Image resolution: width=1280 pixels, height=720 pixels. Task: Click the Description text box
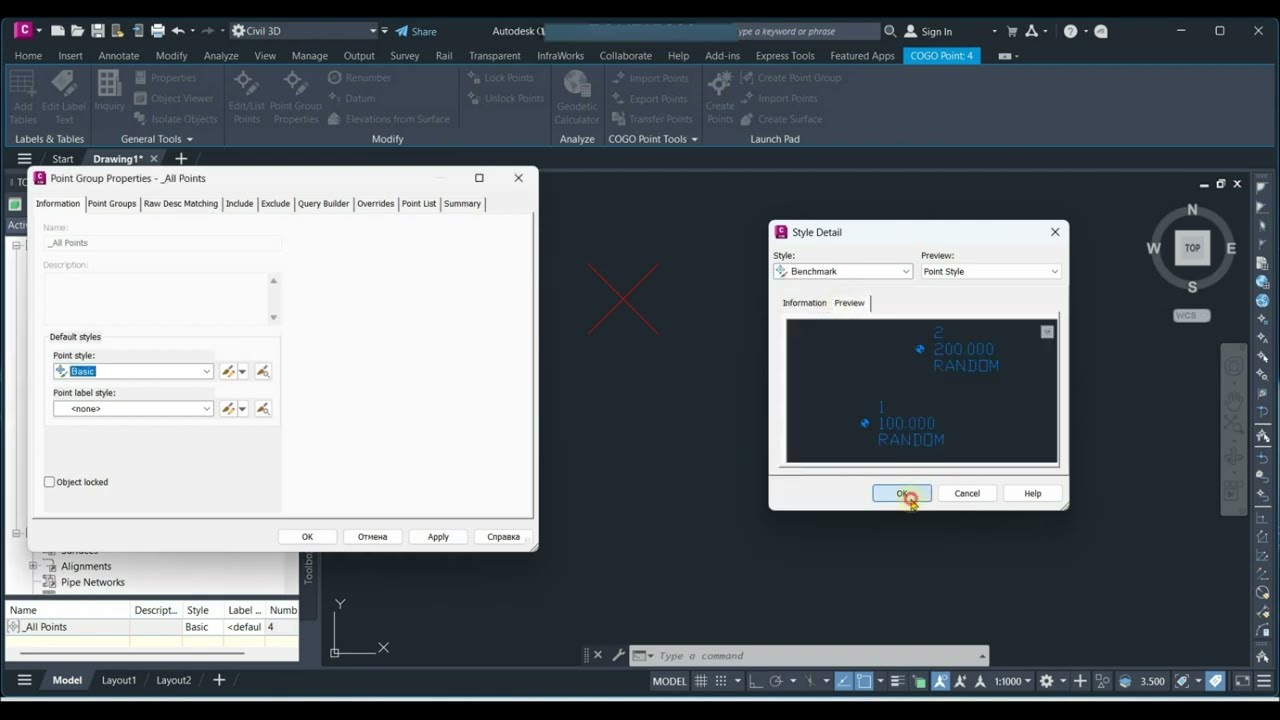pyautogui.click(x=162, y=298)
